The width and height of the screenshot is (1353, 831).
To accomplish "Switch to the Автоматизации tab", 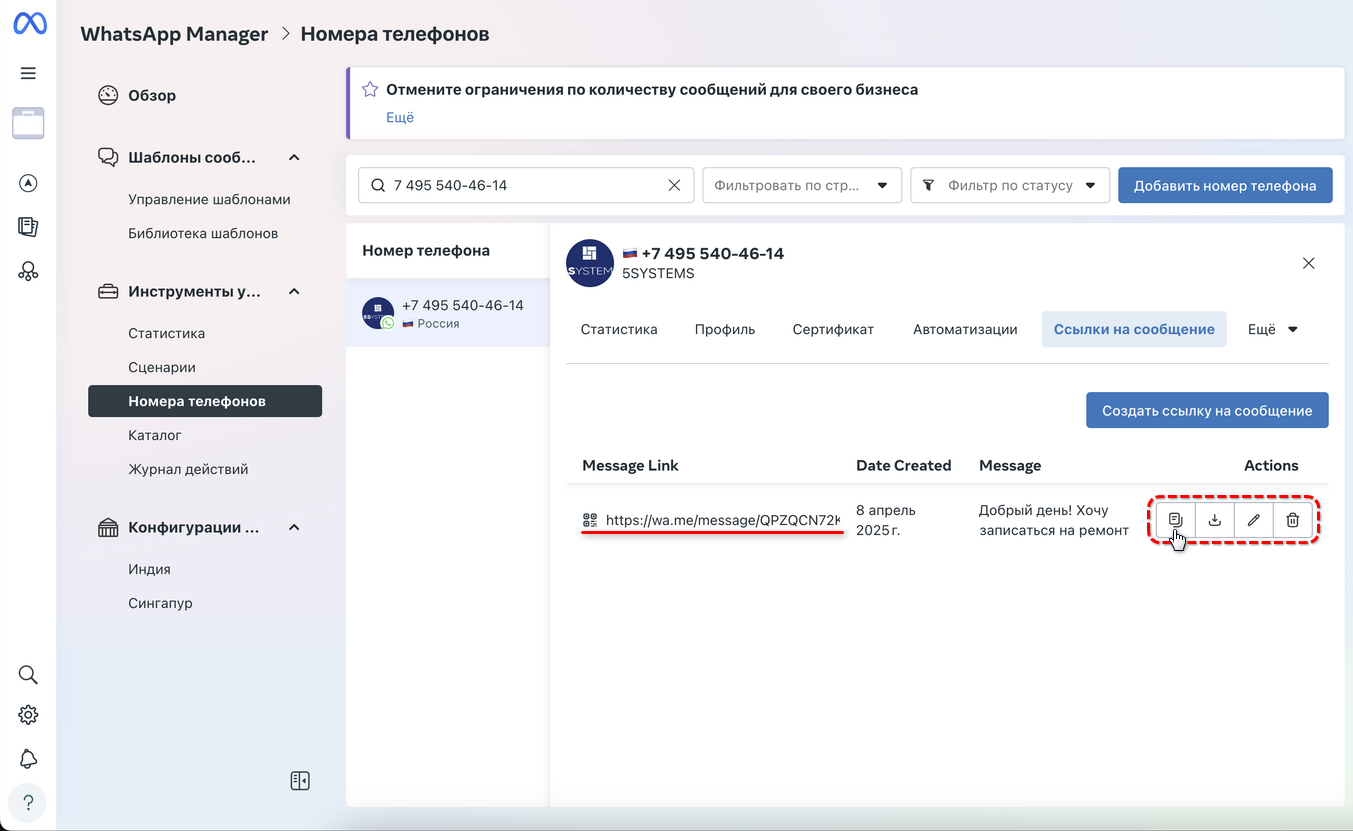I will 965,329.
